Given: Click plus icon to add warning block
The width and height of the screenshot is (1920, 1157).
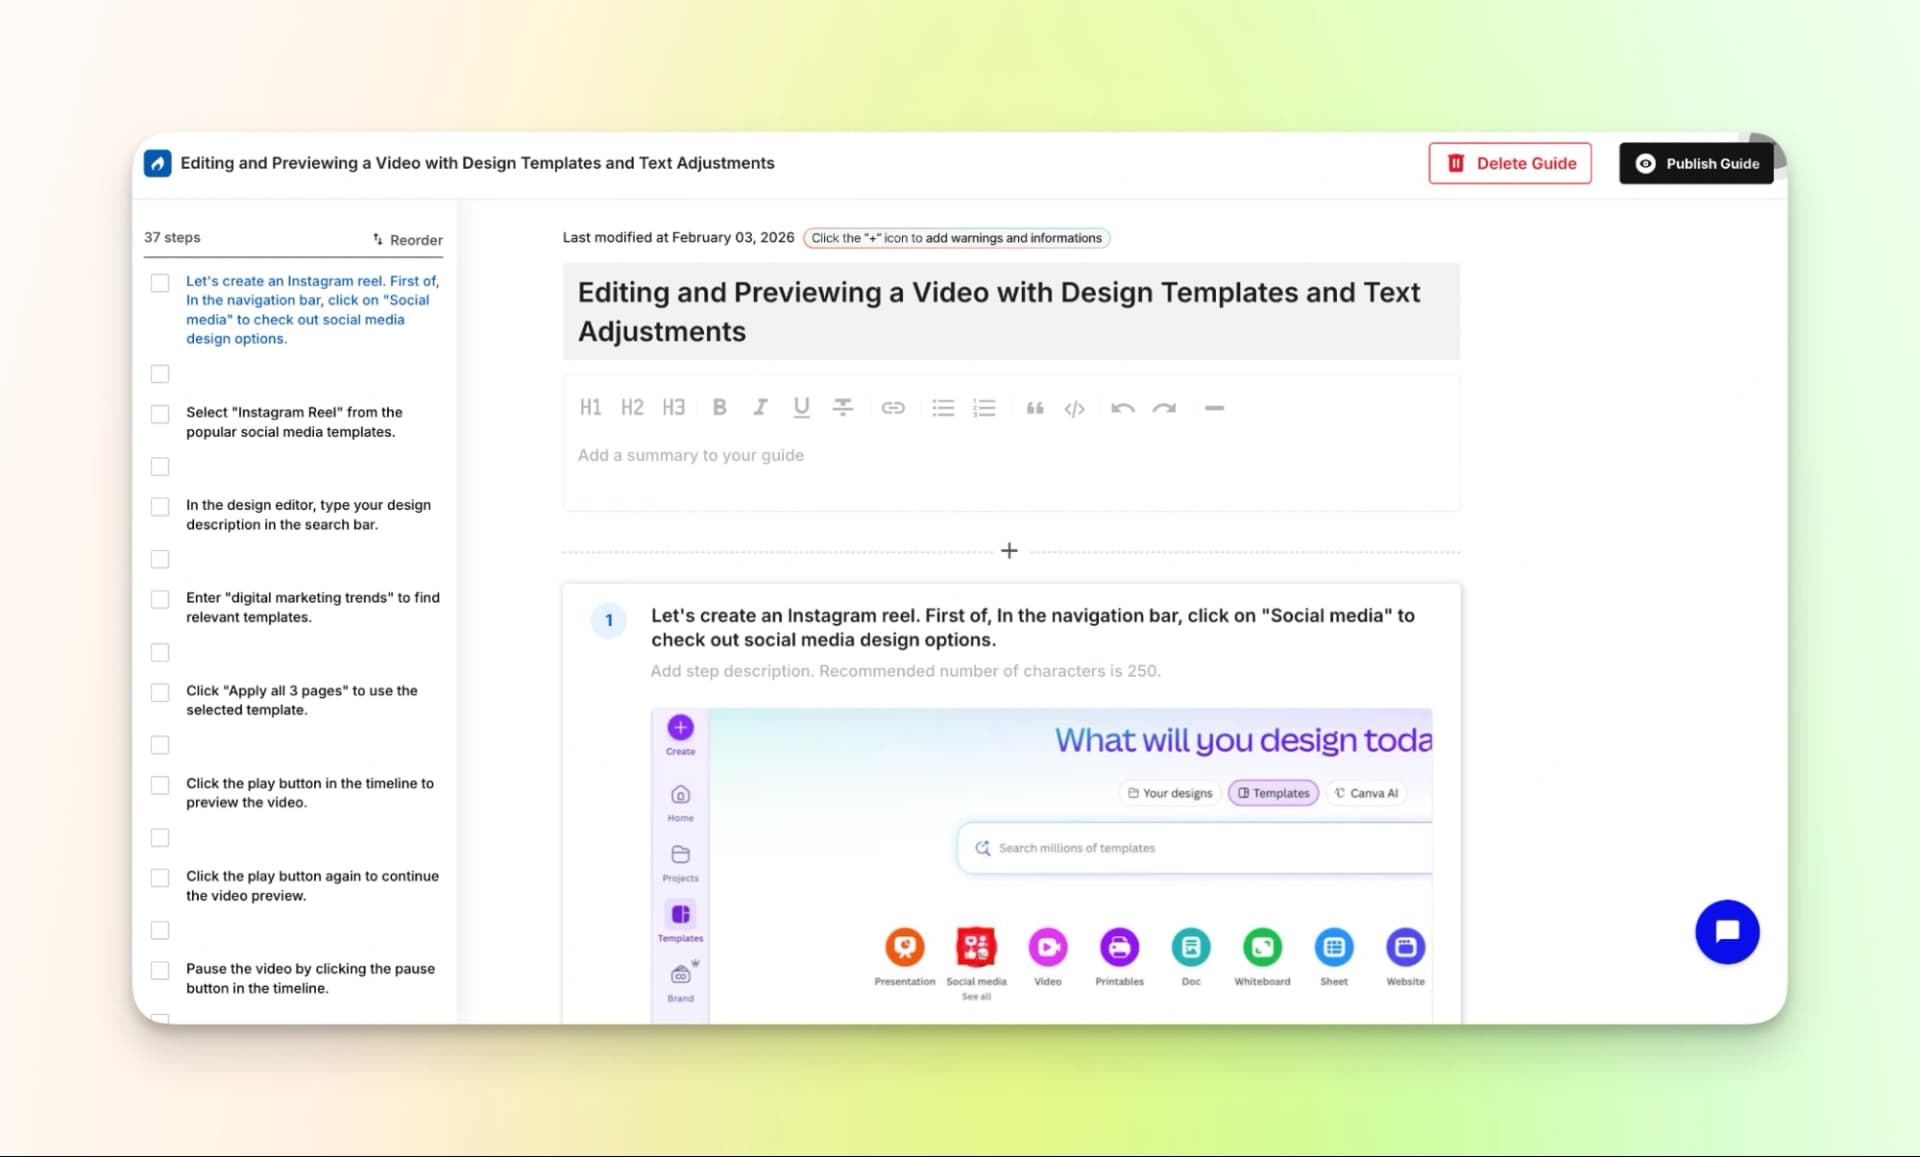Looking at the screenshot, I should point(1009,551).
